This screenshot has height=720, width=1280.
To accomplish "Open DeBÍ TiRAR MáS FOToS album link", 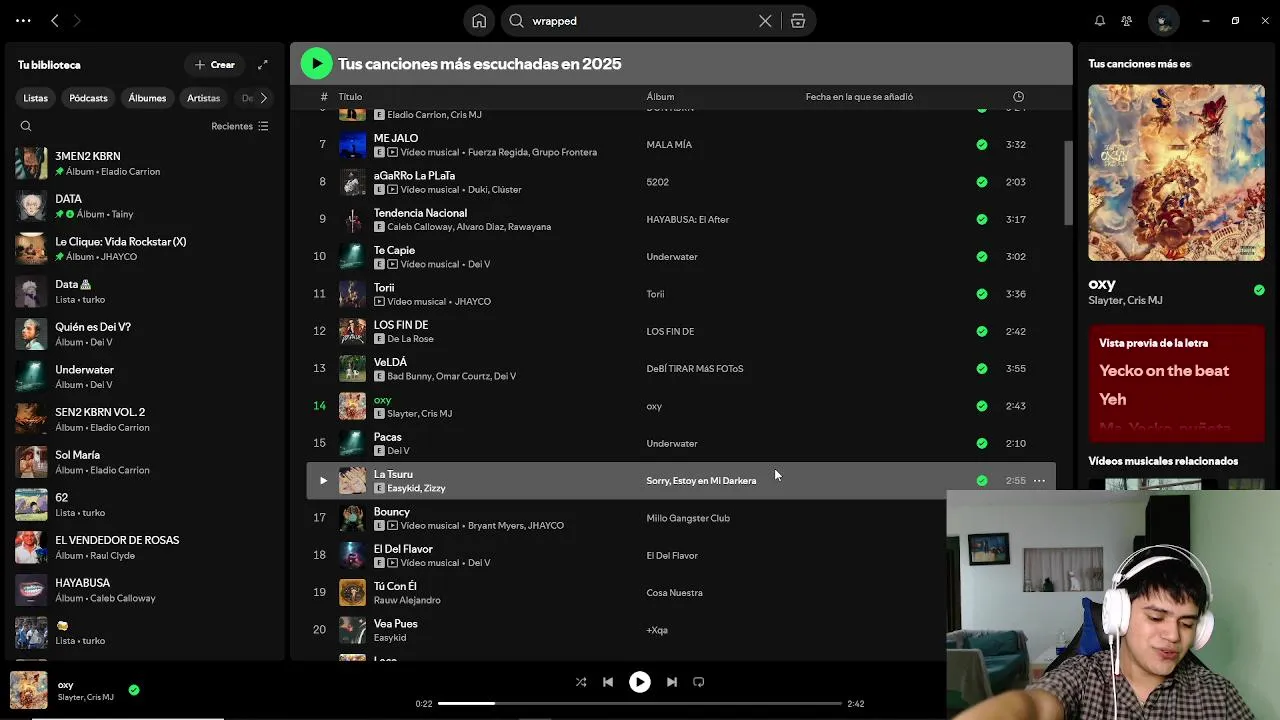I will [695, 369].
